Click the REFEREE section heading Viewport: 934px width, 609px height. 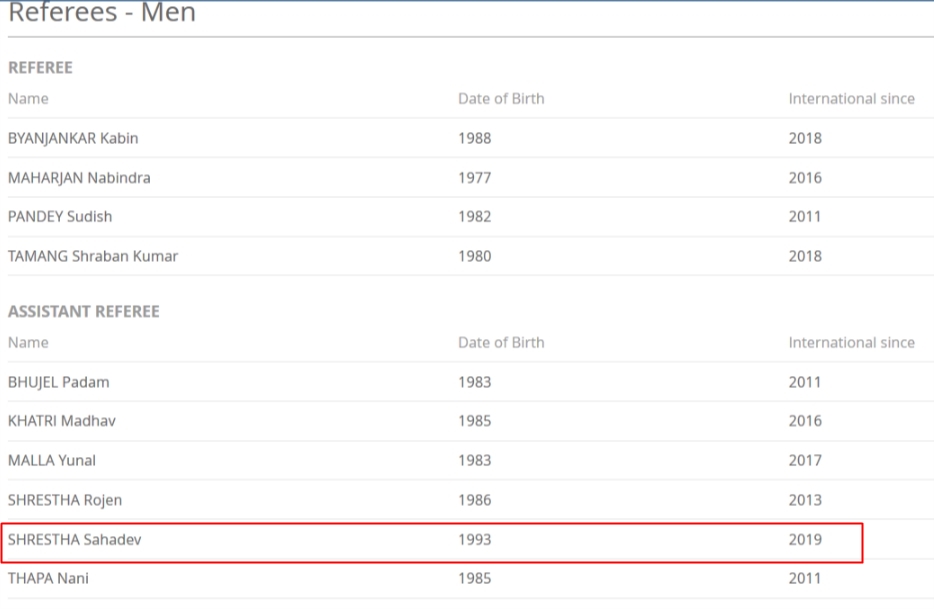40,68
